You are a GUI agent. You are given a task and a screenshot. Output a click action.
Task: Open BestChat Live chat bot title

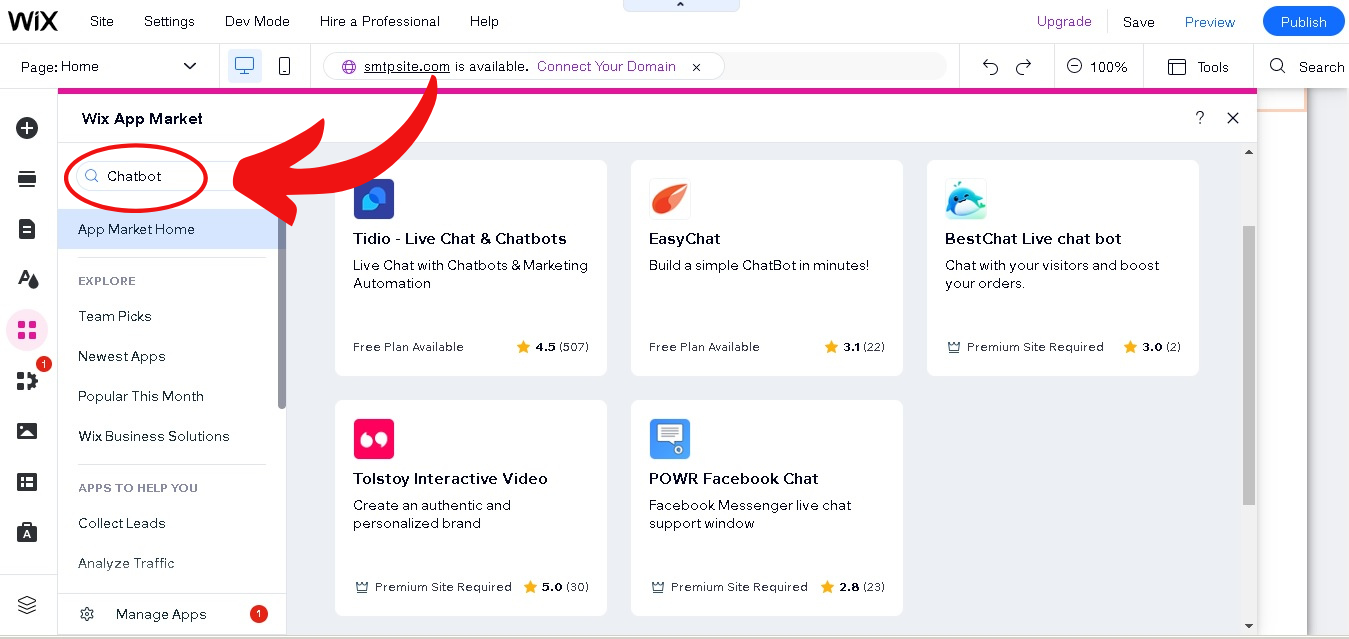coord(1033,239)
